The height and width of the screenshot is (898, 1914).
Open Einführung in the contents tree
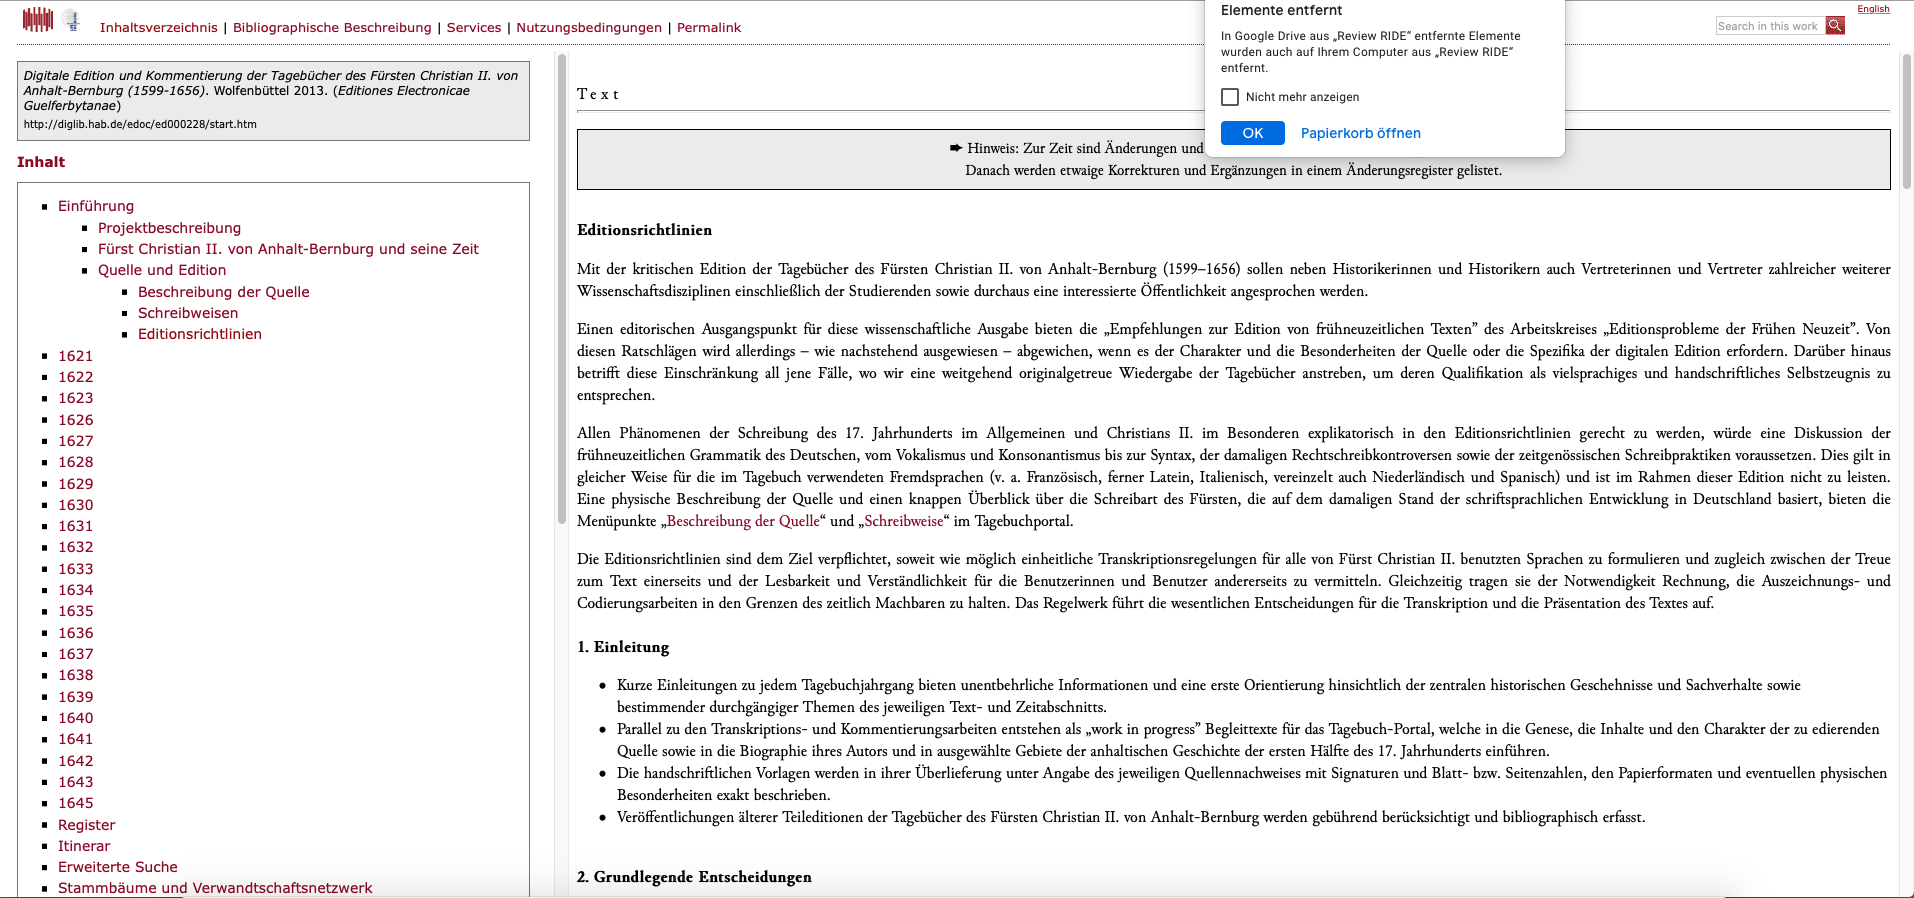(96, 206)
